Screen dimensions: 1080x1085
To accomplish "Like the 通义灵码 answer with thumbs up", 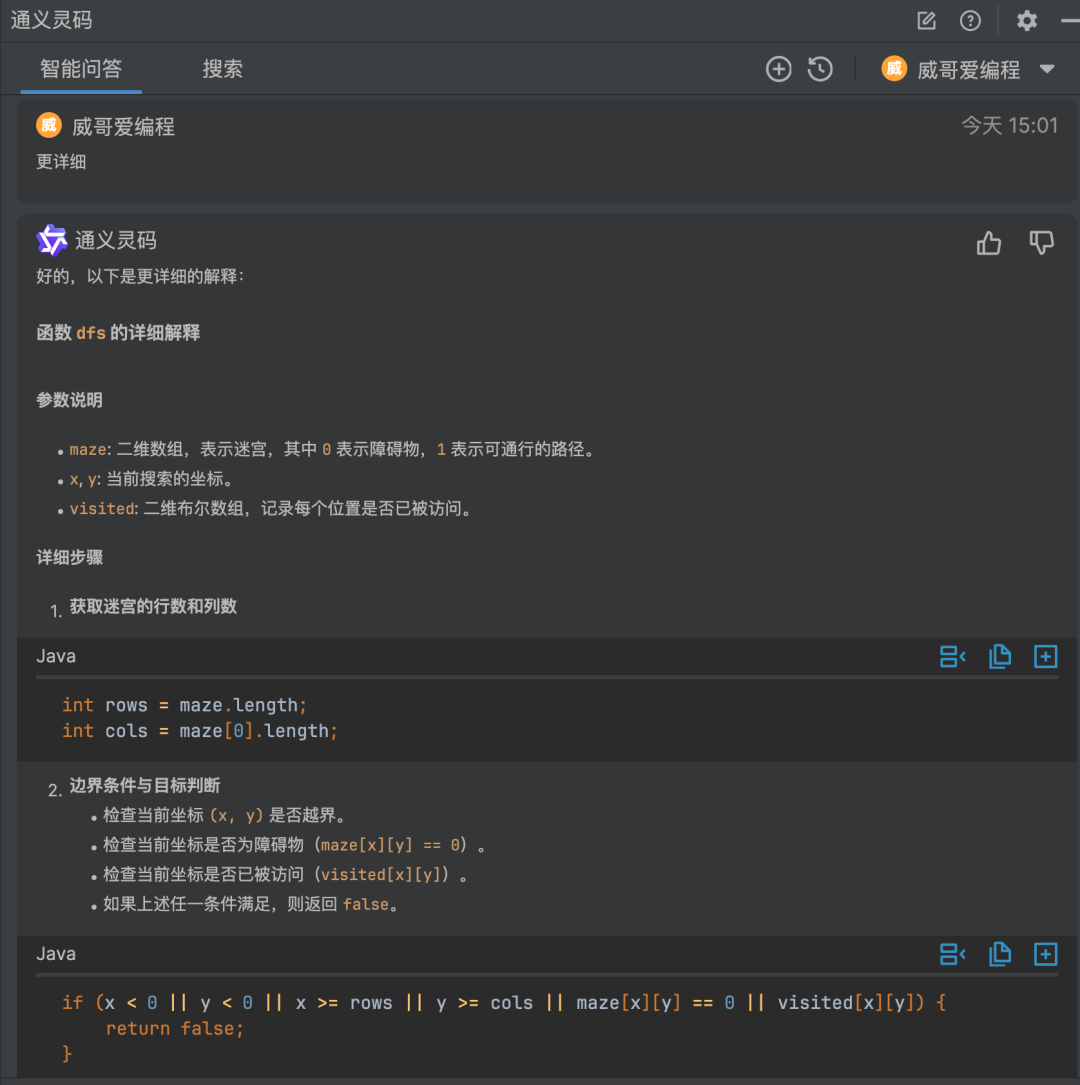I will tap(989, 243).
